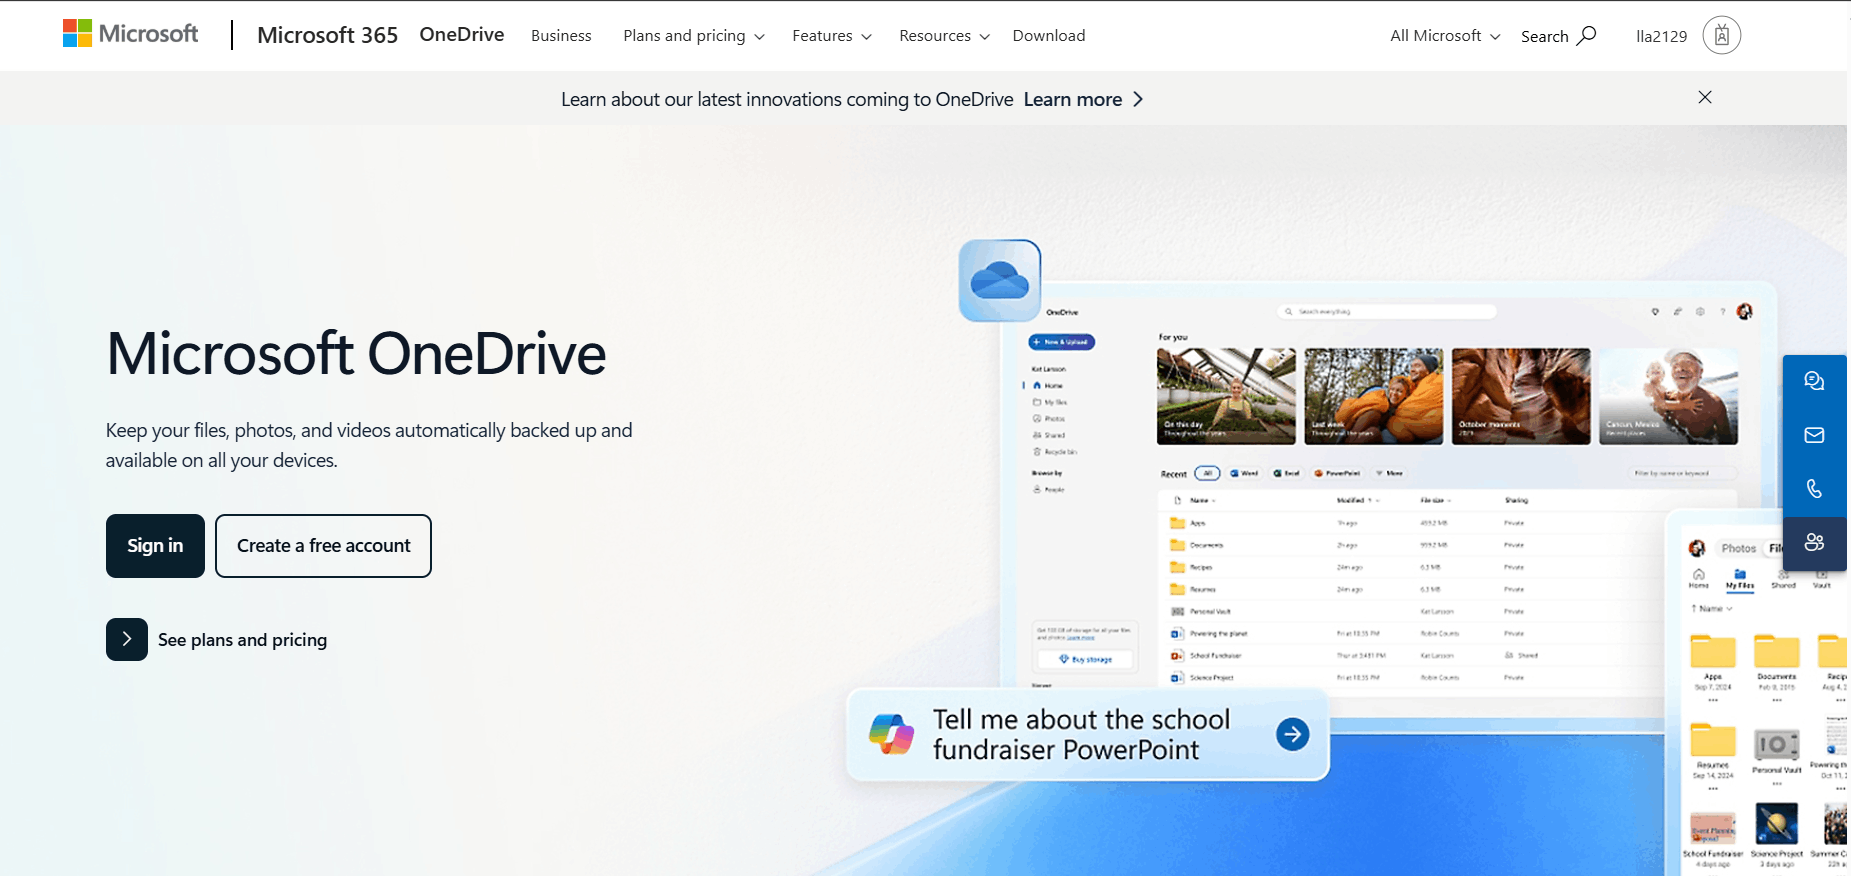Select OneDrive in the navigation bar

point(462,35)
